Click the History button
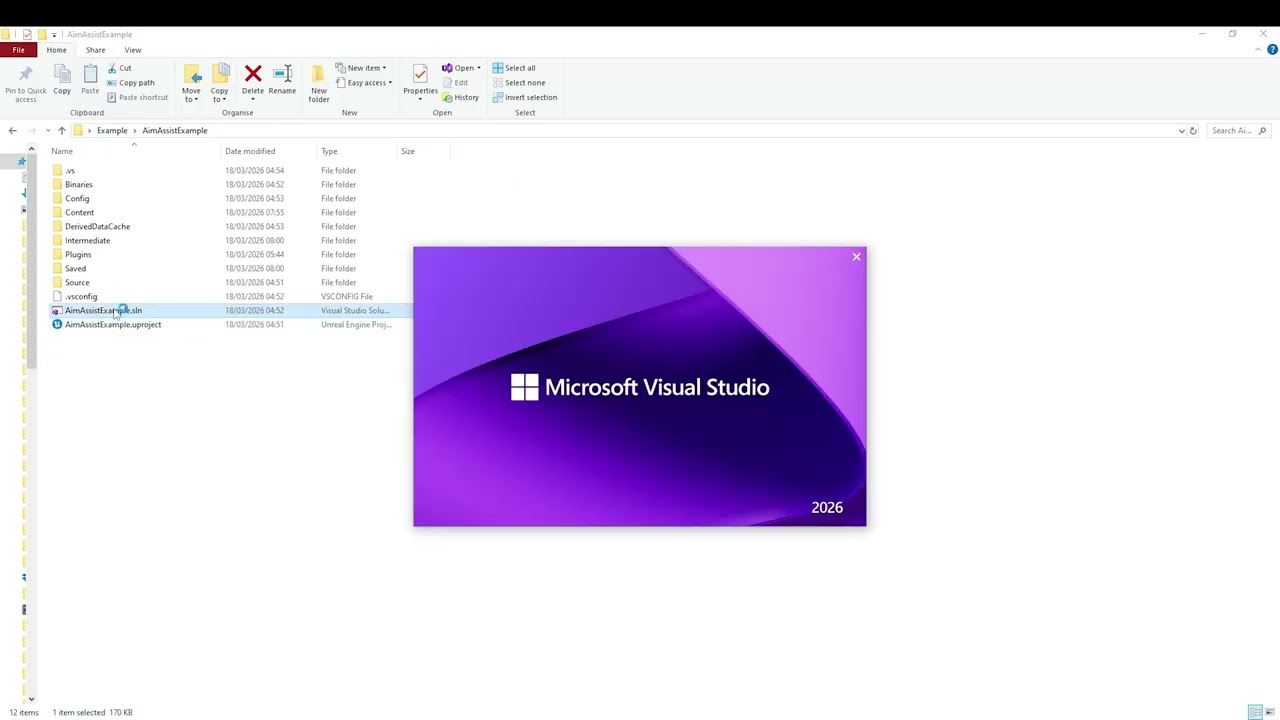The image size is (1280, 720). click(x=460, y=97)
